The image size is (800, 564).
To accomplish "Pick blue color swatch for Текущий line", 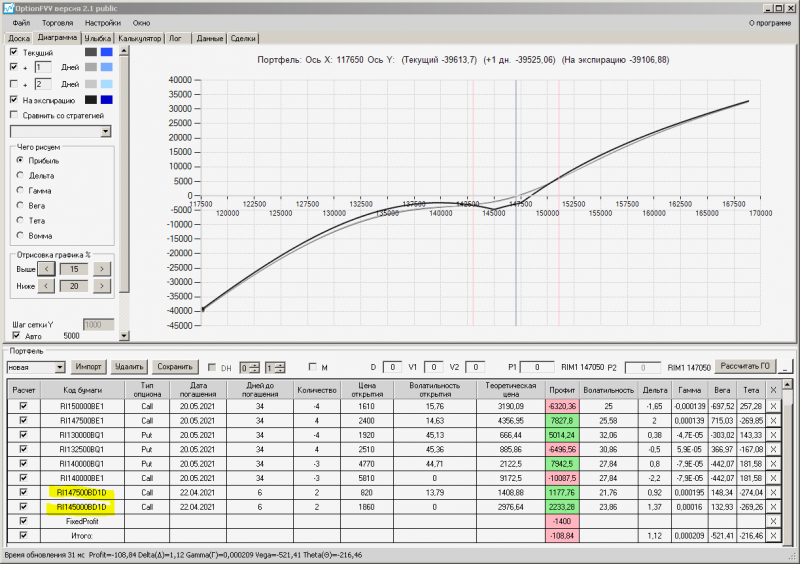I will [107, 52].
